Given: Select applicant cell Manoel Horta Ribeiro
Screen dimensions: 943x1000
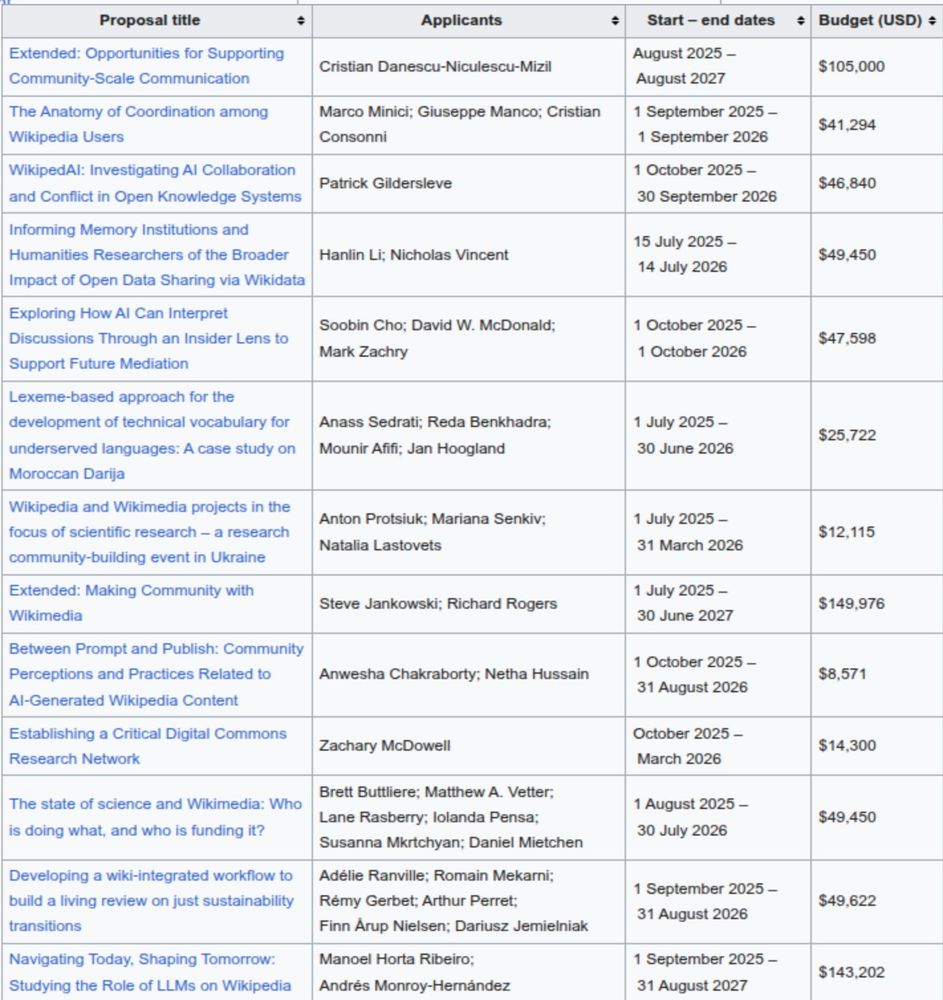Looking at the screenshot, I should point(469,972).
